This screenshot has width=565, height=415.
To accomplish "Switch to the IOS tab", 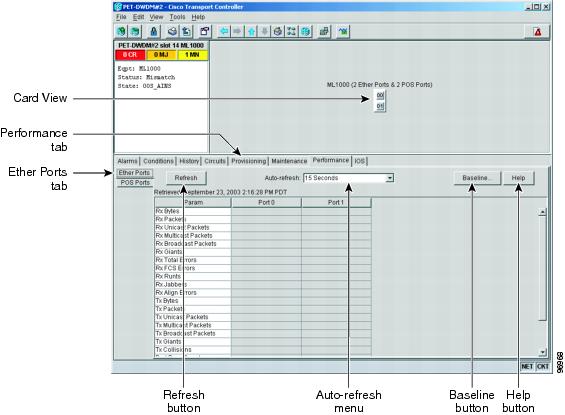I will coord(359,161).
